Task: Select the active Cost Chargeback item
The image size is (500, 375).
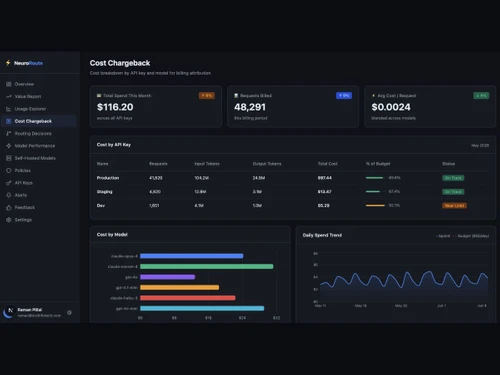Action: pos(39,121)
